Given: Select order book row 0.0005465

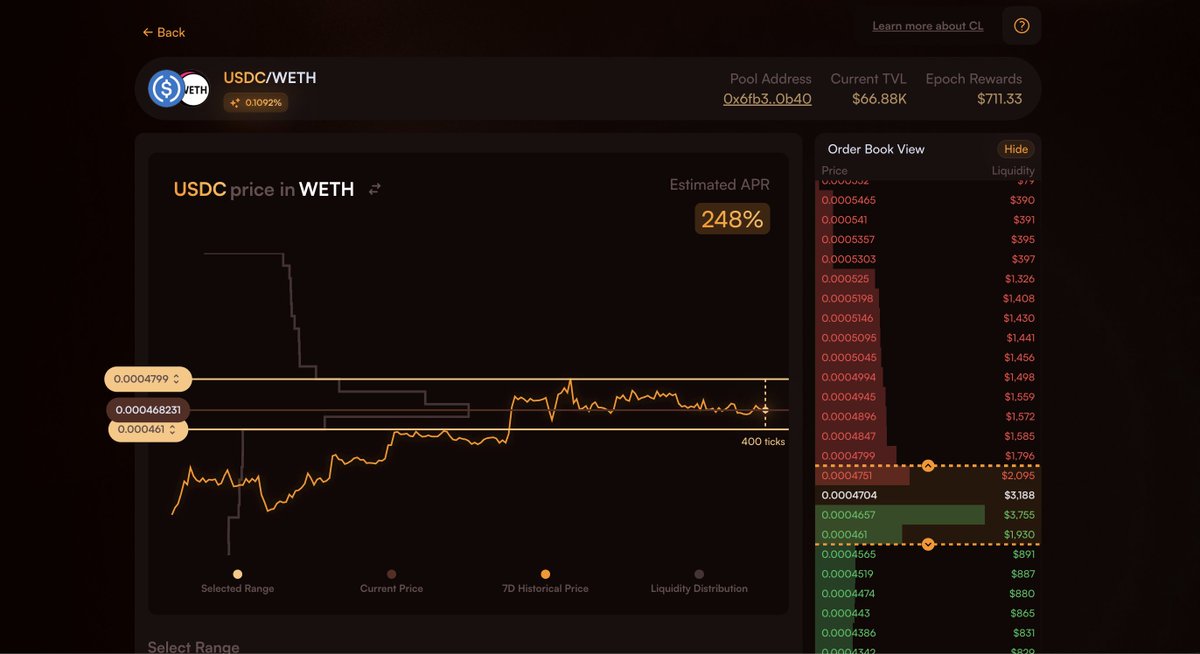Looking at the screenshot, I should (x=928, y=200).
